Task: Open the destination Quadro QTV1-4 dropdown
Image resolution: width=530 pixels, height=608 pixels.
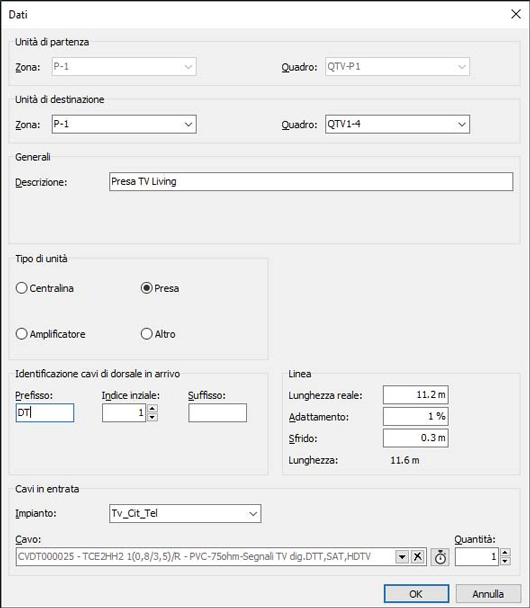Action: pyautogui.click(x=461, y=124)
